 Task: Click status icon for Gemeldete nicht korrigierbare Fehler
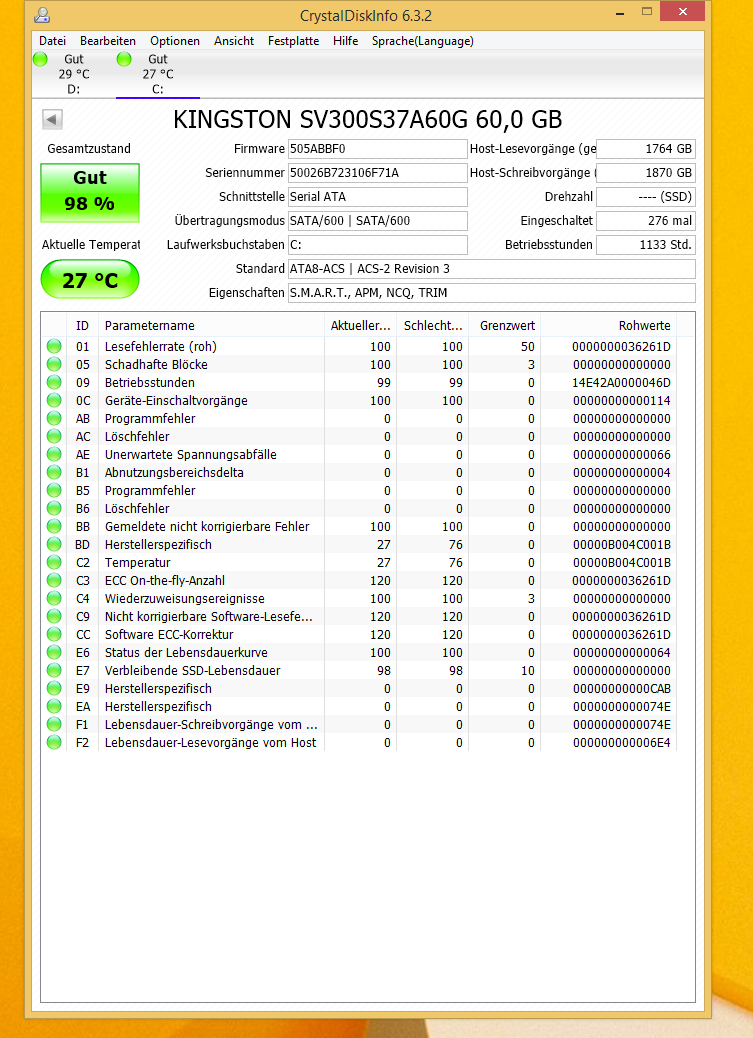pos(54,526)
